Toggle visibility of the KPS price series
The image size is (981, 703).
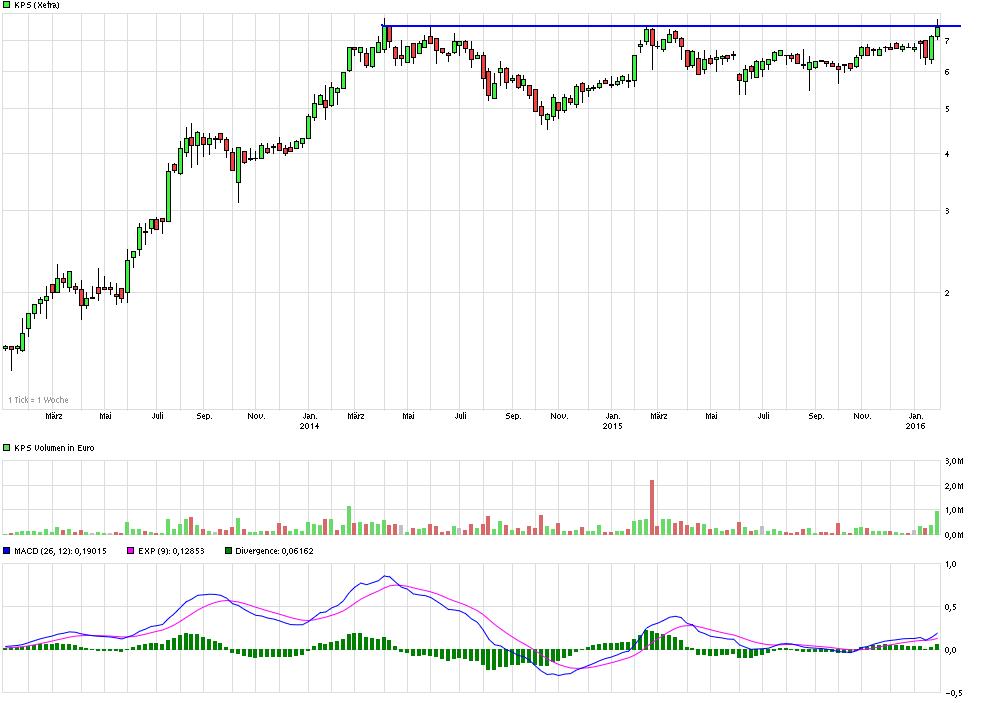point(8,4)
